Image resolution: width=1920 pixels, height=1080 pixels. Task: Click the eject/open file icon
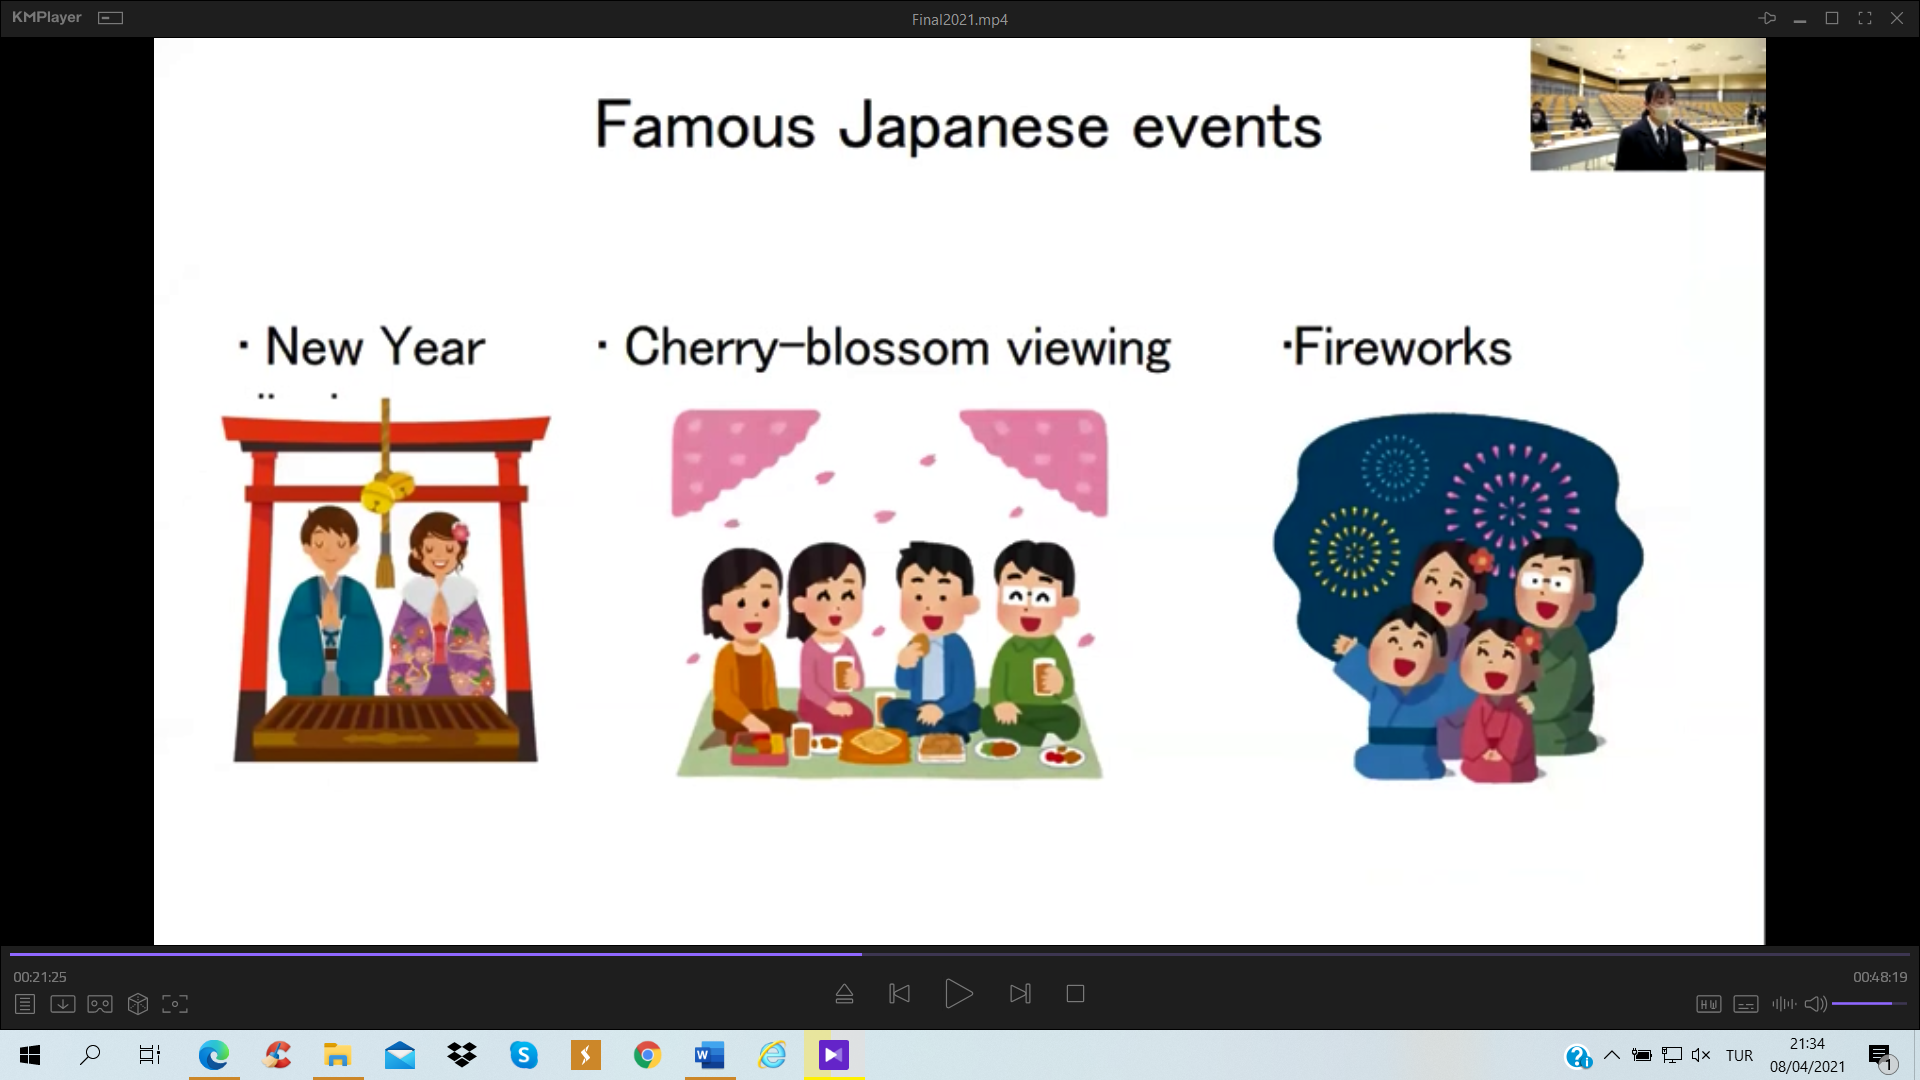pyautogui.click(x=844, y=994)
